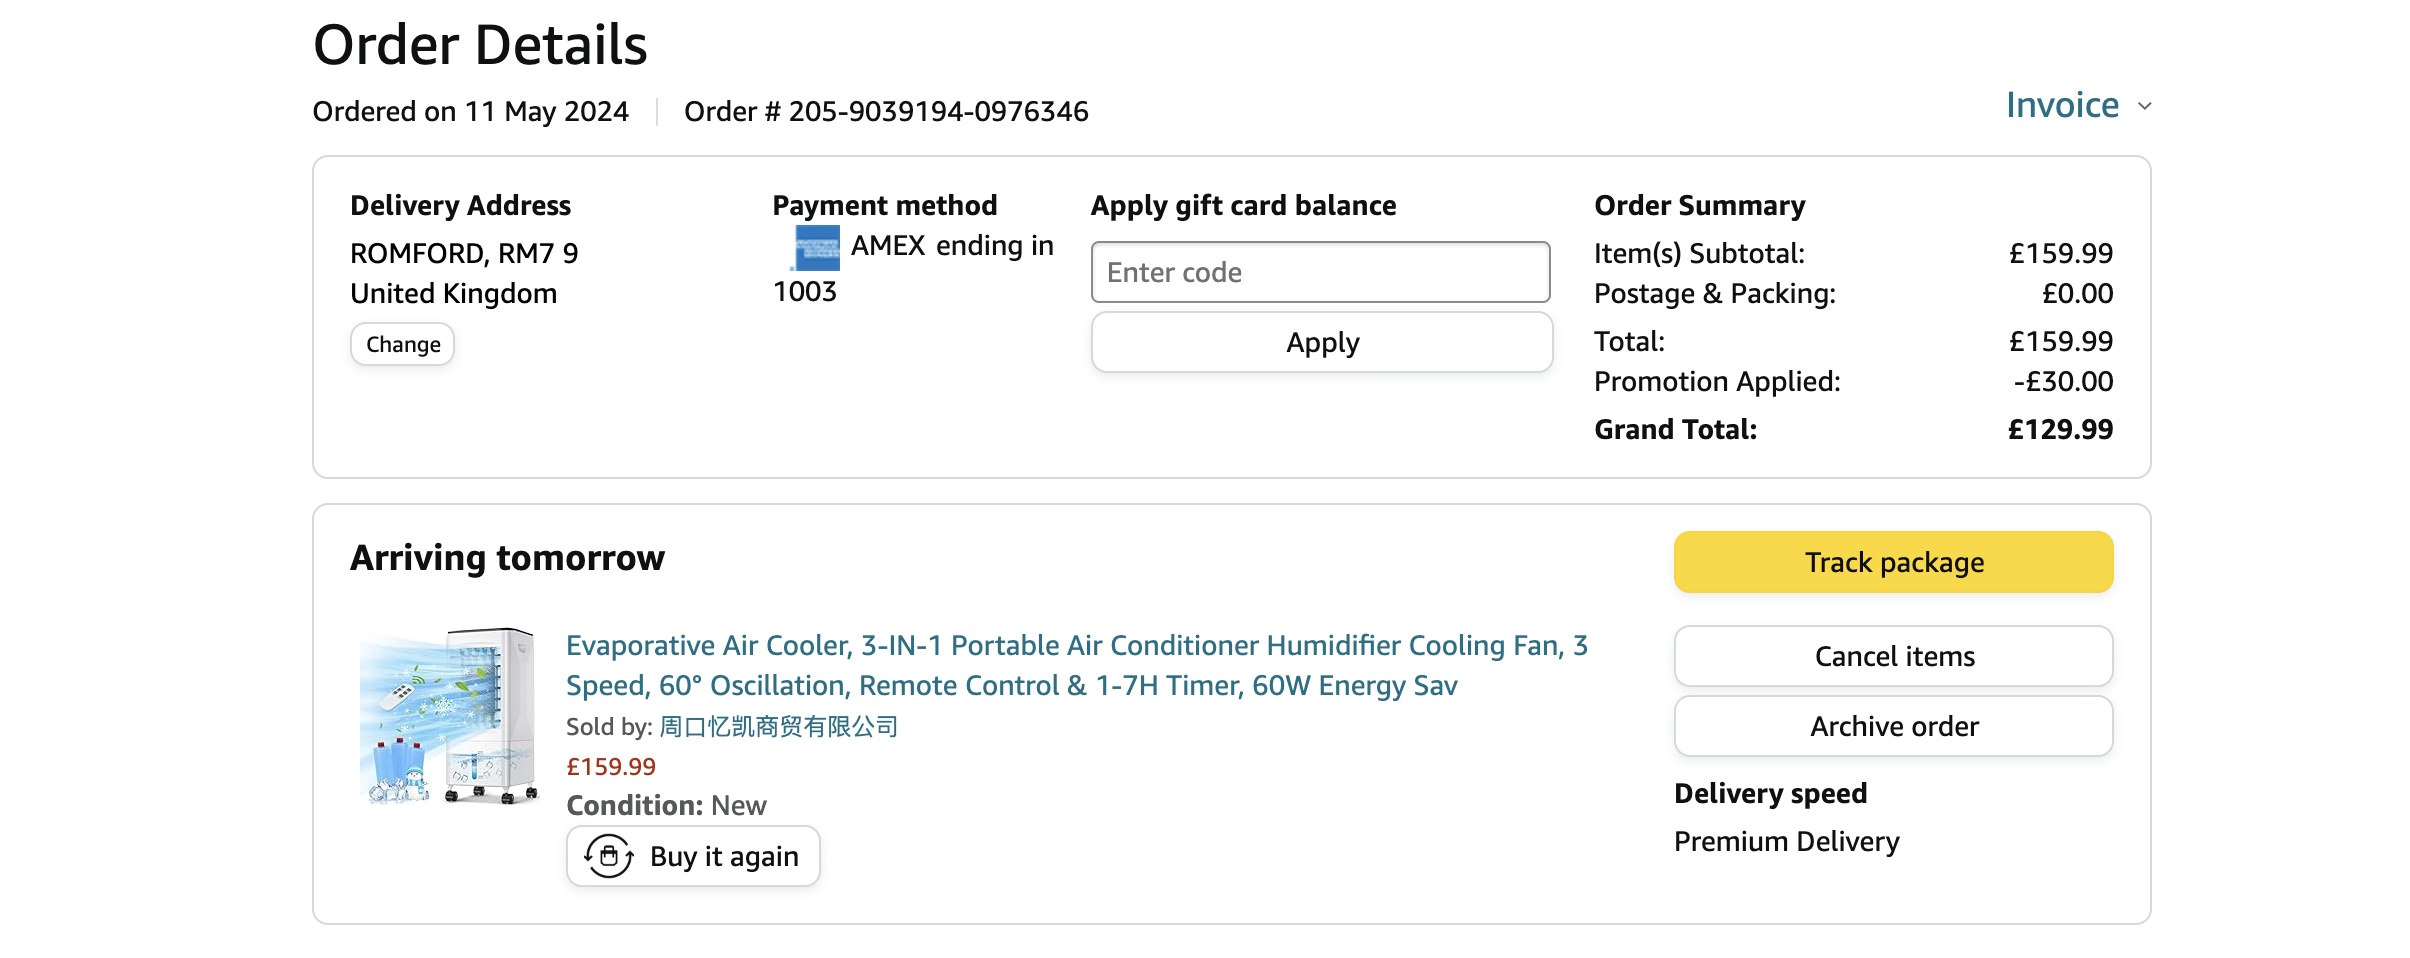Open the Evaporative Air Cooler product title link
This screenshot has width=2410, height=958.
coord(1076,665)
